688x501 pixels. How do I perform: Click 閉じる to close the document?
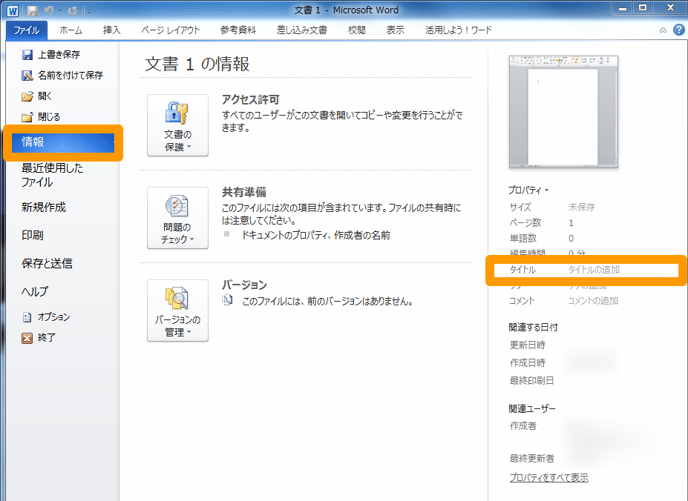pos(41,117)
